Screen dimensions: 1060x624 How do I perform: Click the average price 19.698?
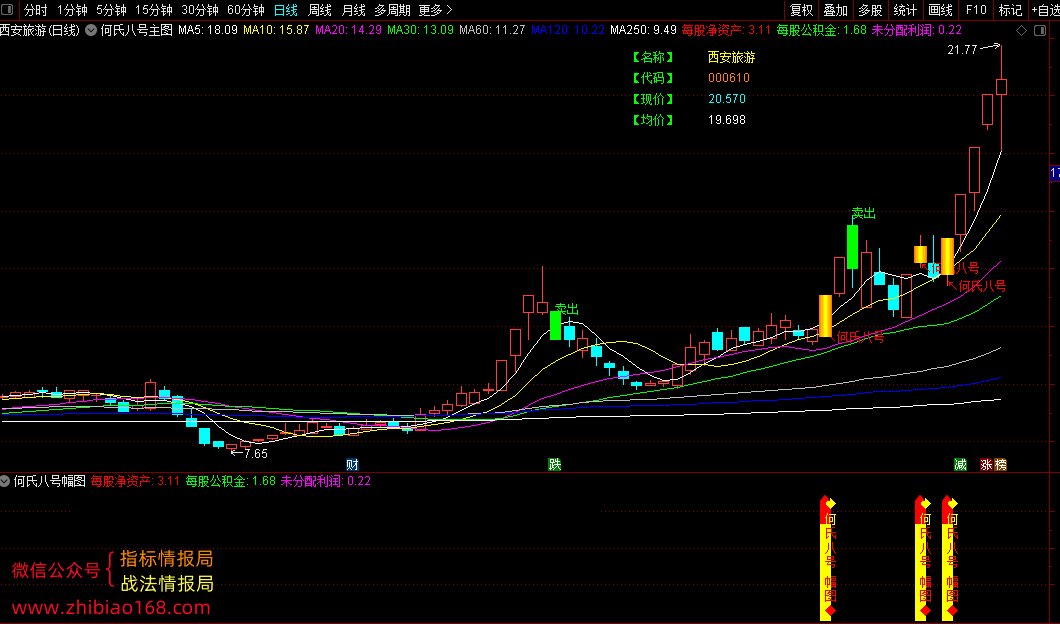[727, 120]
